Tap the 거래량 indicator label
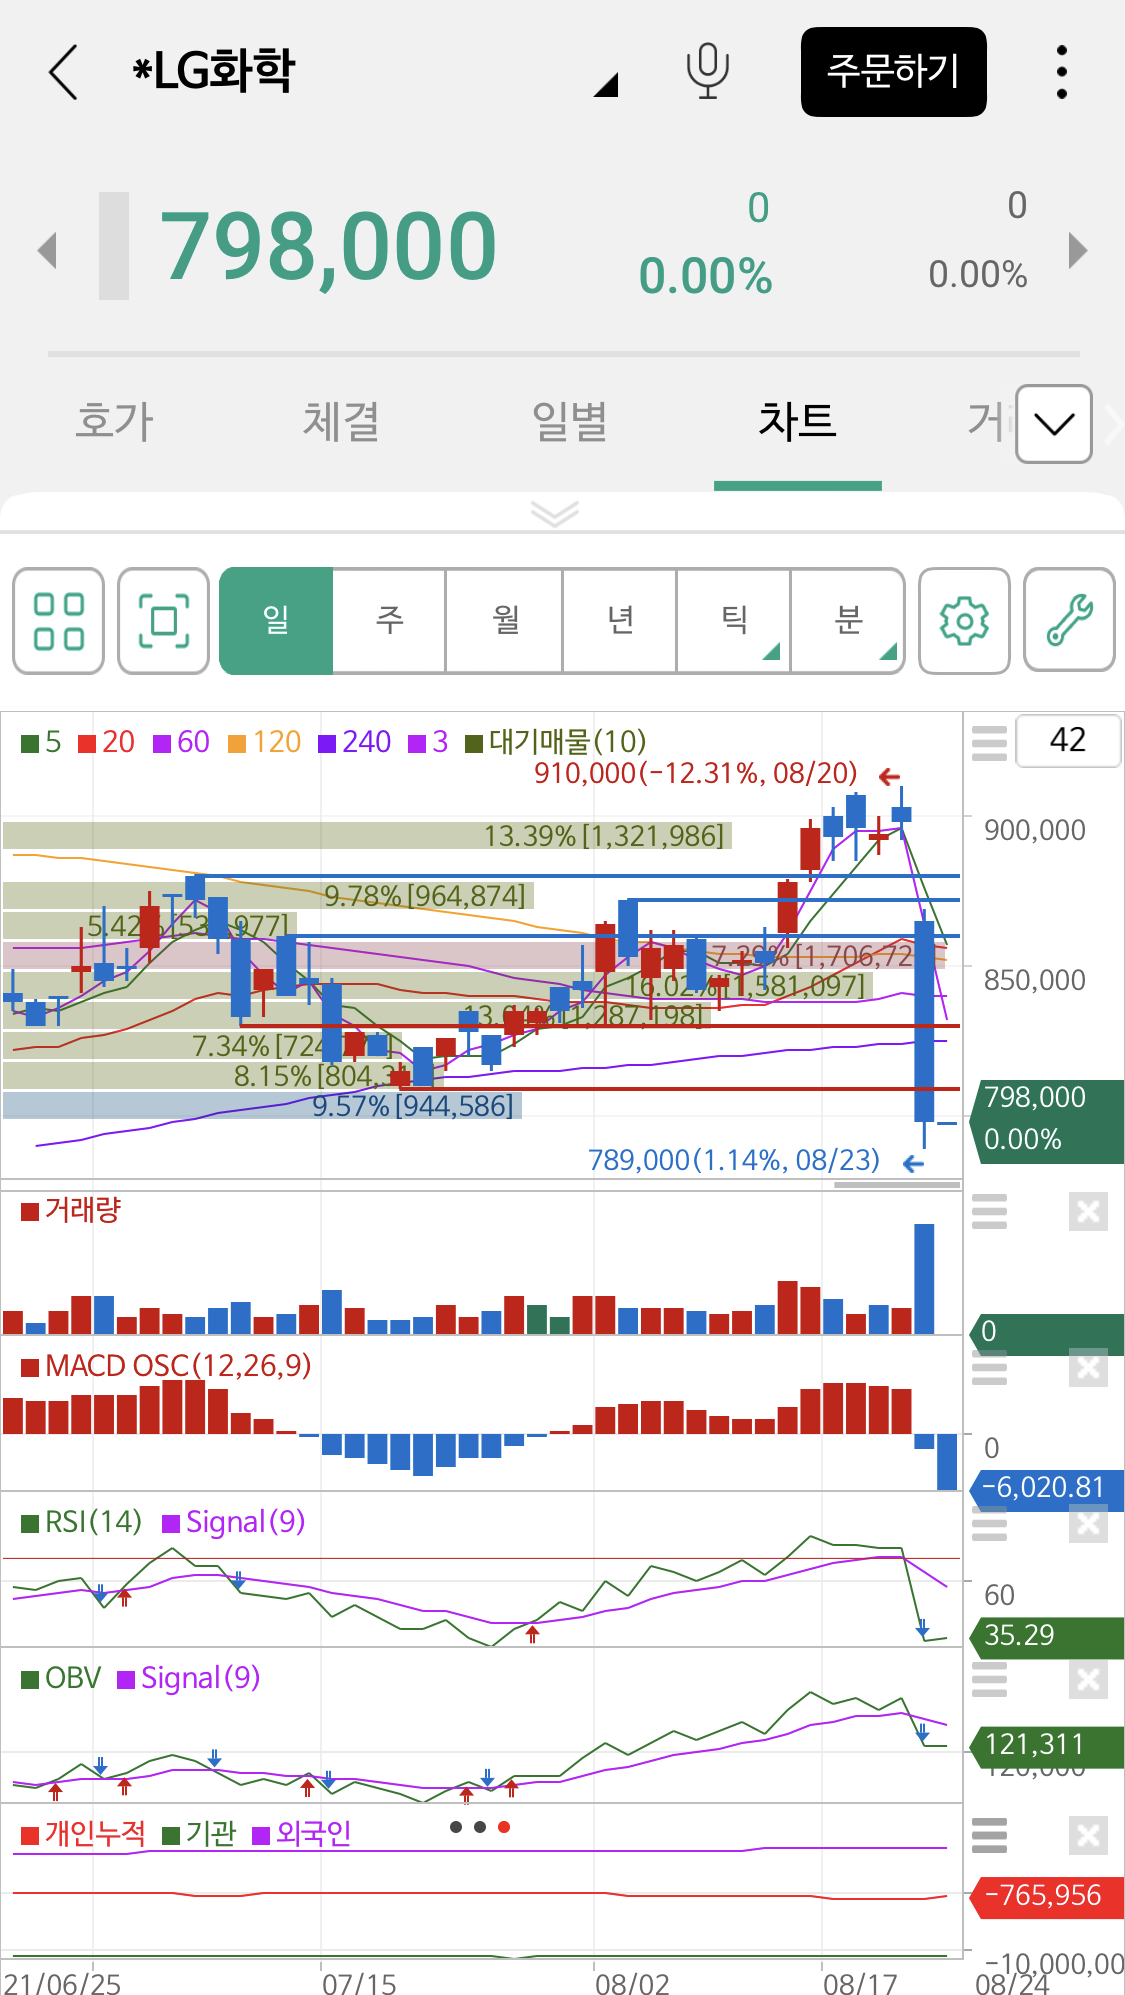This screenshot has height=1995, width=1125. (71, 1210)
